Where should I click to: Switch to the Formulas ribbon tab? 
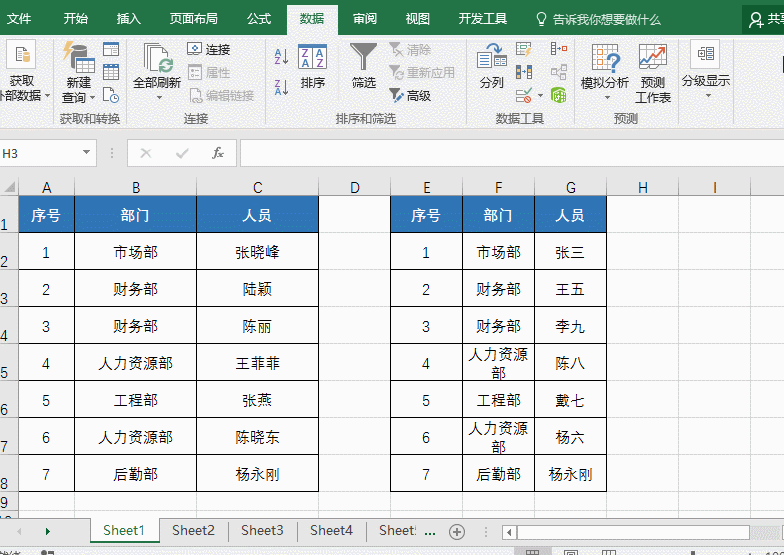(258, 19)
